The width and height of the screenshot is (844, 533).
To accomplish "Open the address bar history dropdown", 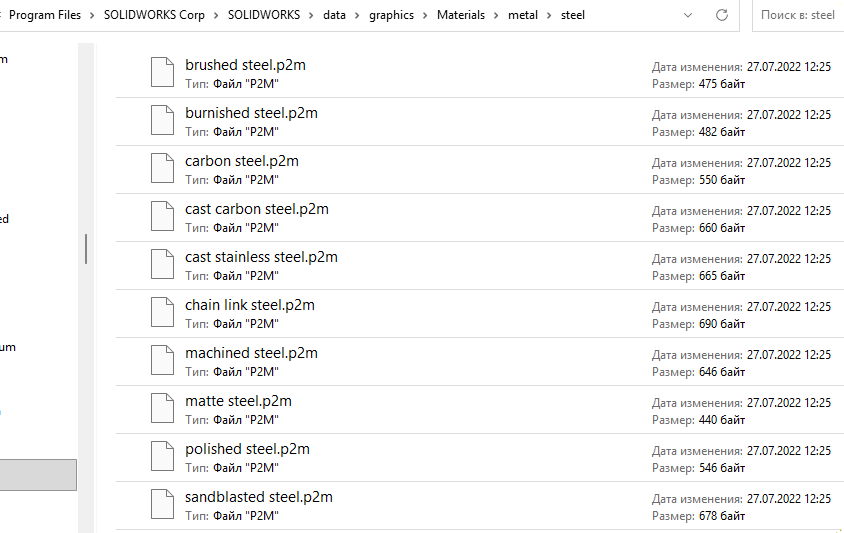I will pos(688,15).
